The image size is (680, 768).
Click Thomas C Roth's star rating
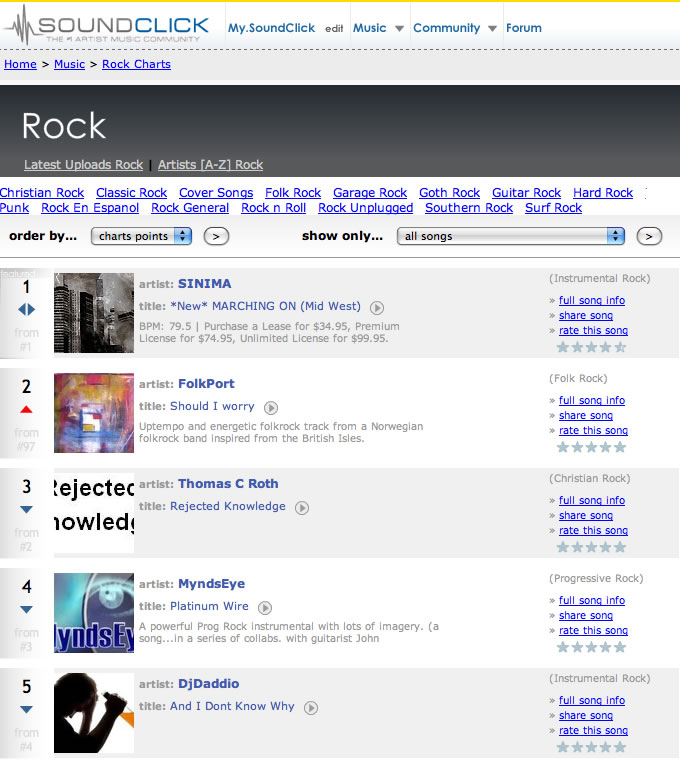pyautogui.click(x=592, y=547)
